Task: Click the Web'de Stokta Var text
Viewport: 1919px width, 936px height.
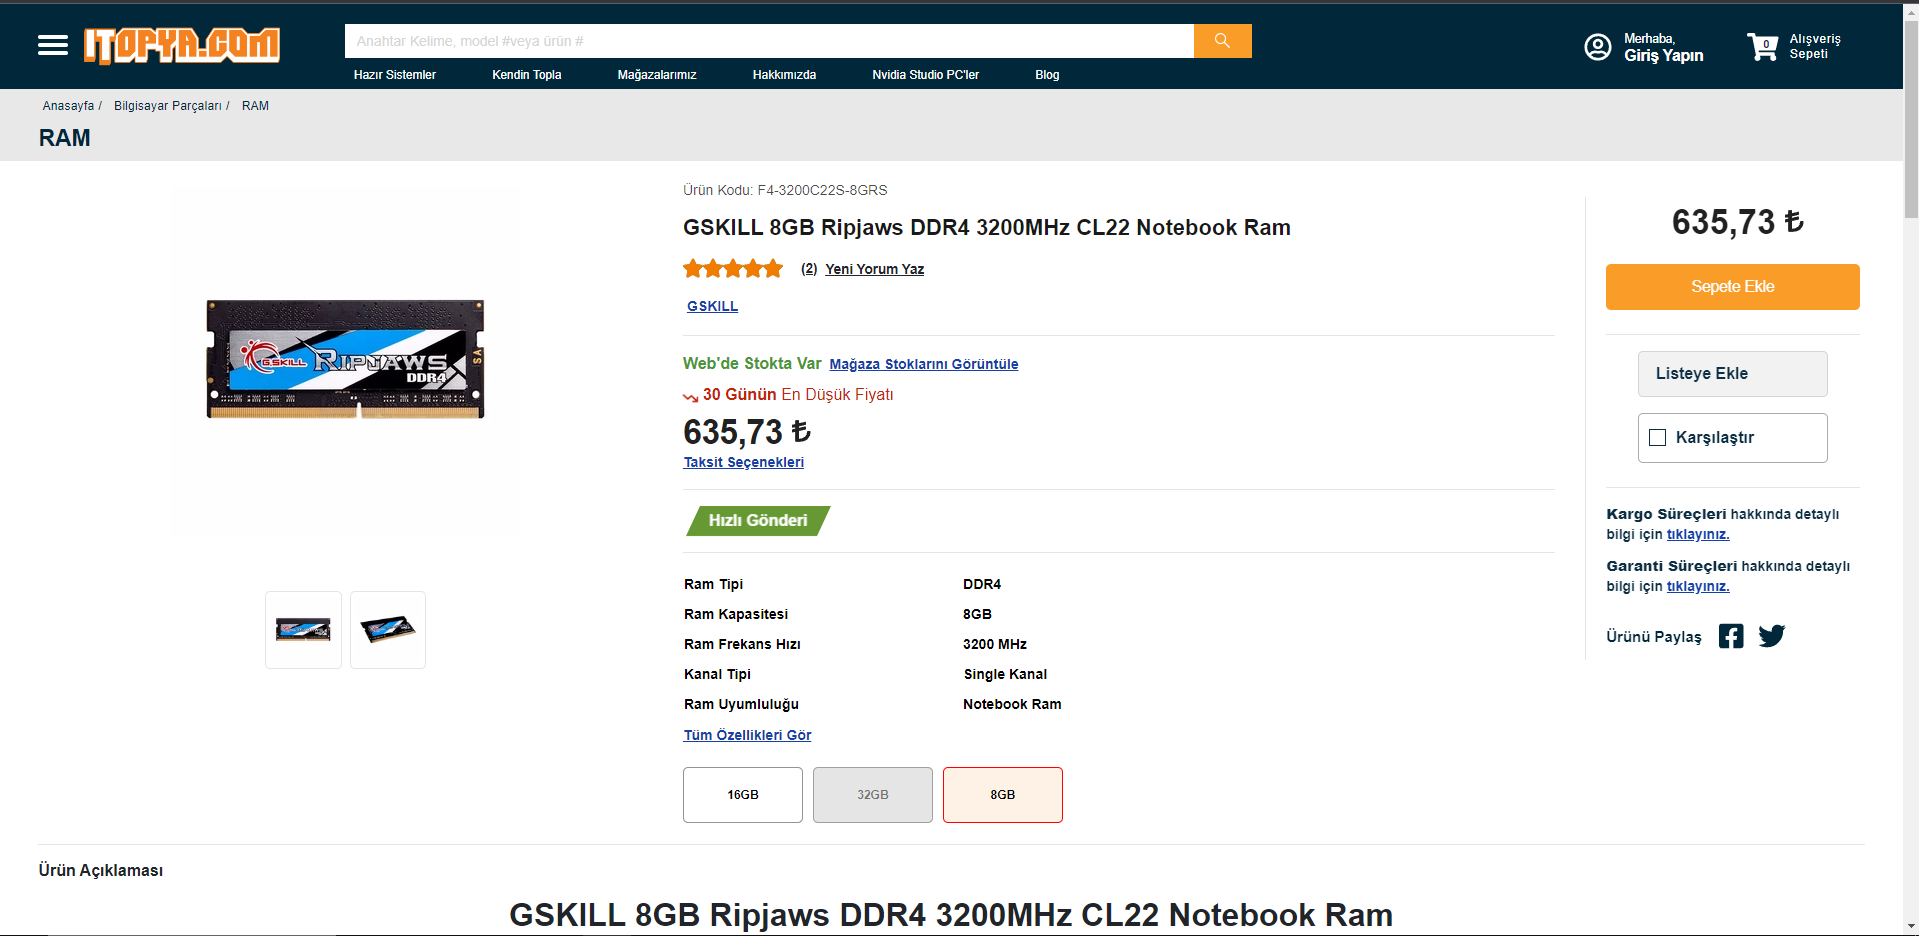Action: [752, 364]
